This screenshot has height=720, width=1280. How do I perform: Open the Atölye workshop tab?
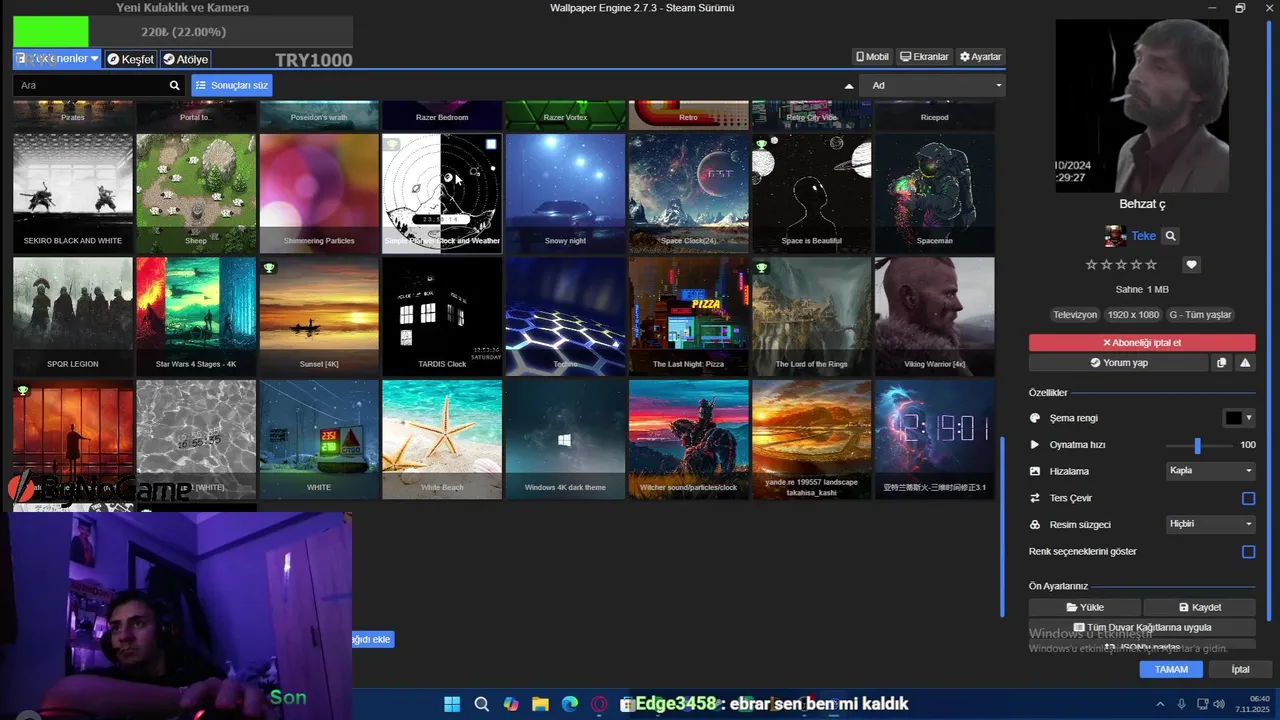pyautogui.click(x=186, y=59)
